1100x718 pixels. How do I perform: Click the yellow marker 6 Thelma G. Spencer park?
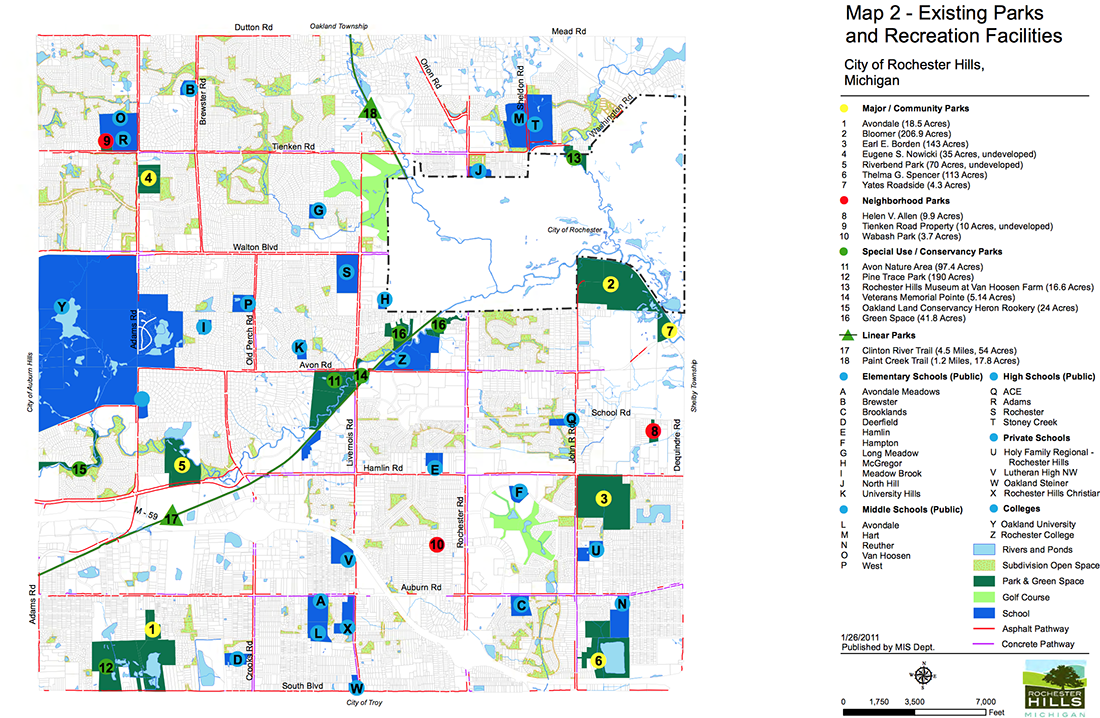click(598, 660)
